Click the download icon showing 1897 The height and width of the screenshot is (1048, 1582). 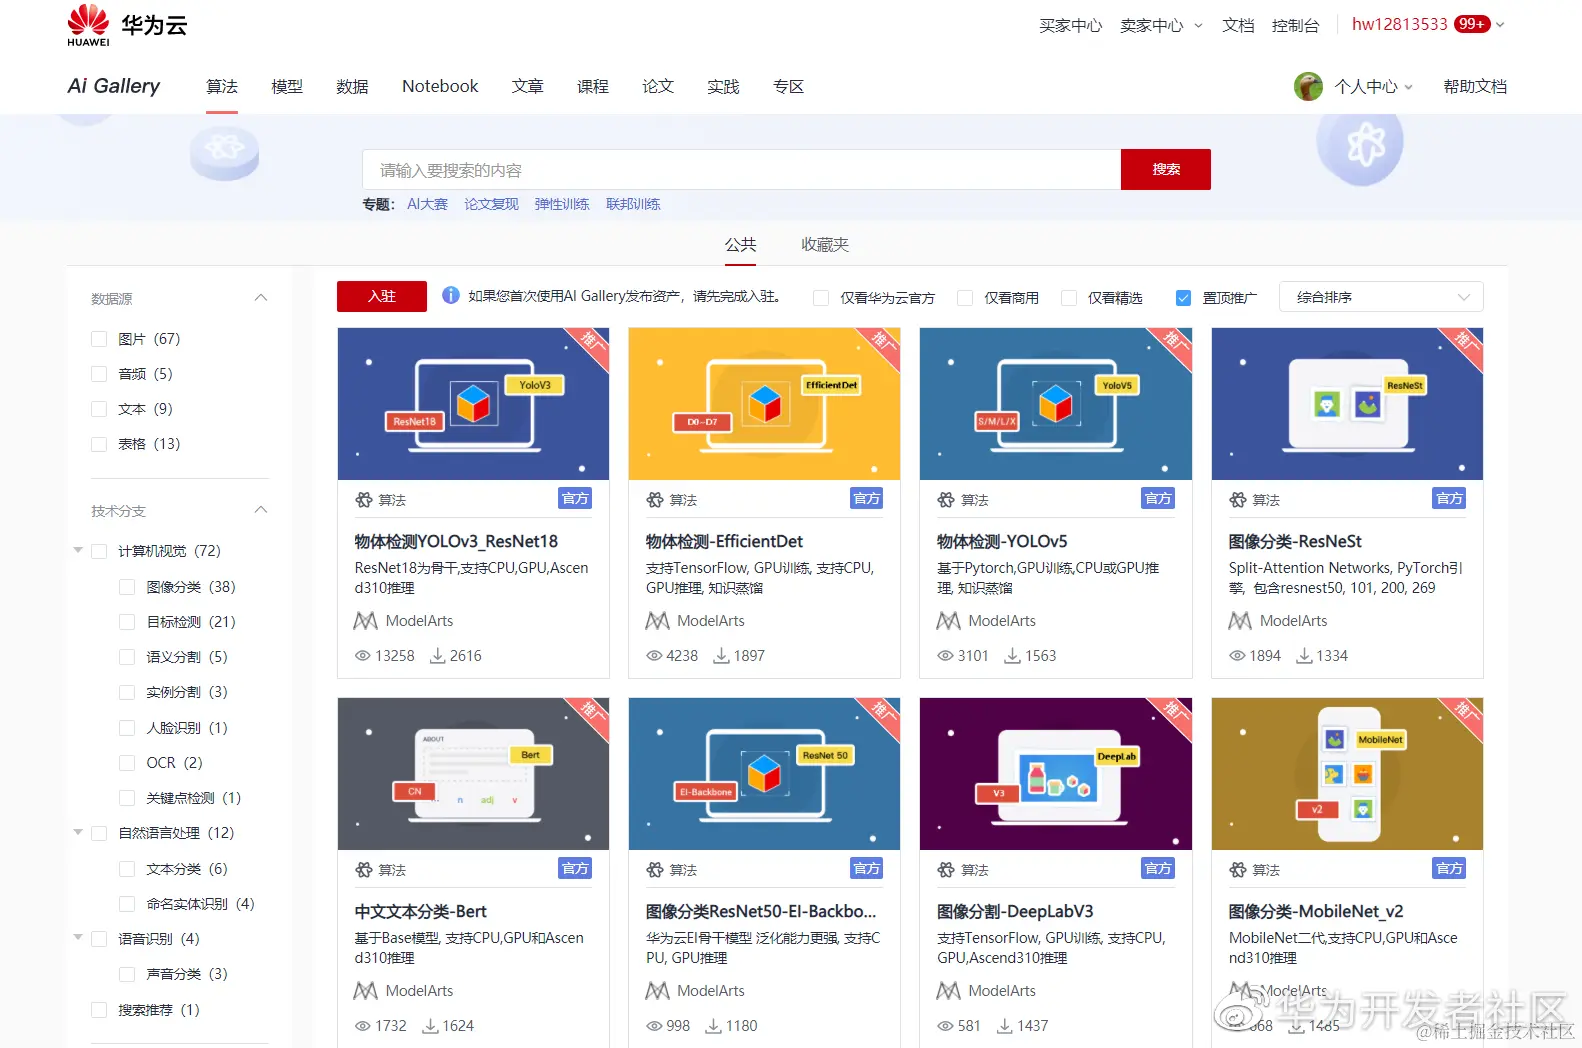click(721, 656)
